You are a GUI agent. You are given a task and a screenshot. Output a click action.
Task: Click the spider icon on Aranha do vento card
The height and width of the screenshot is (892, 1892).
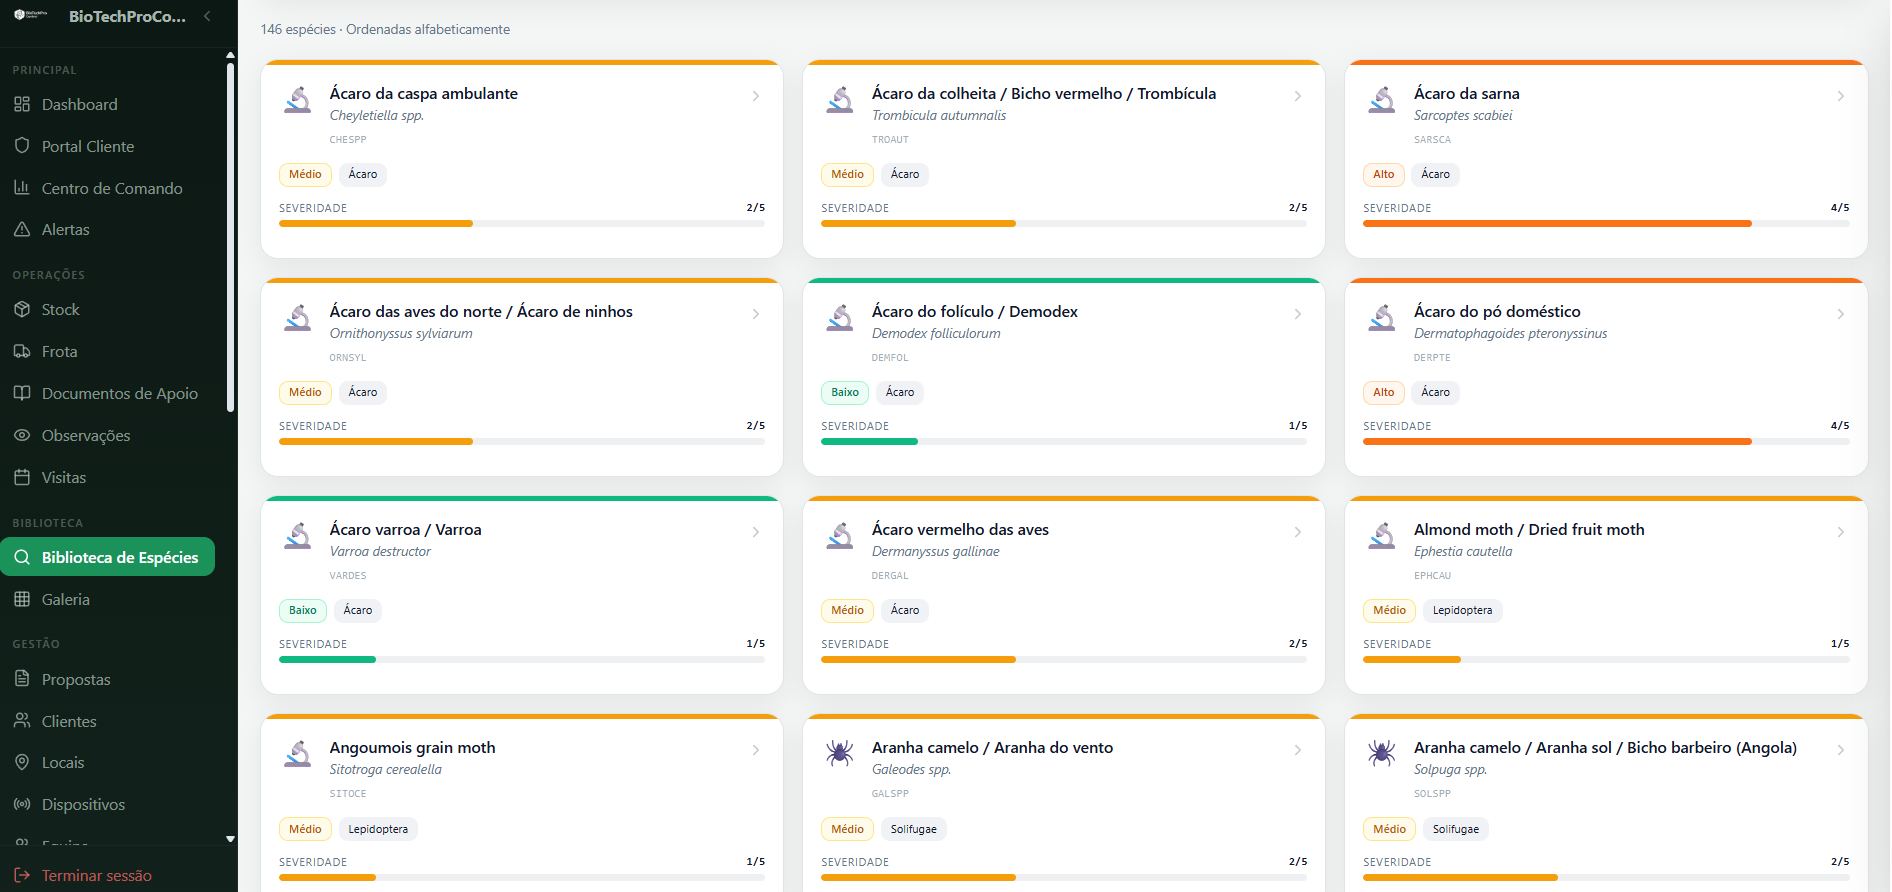[840, 753]
